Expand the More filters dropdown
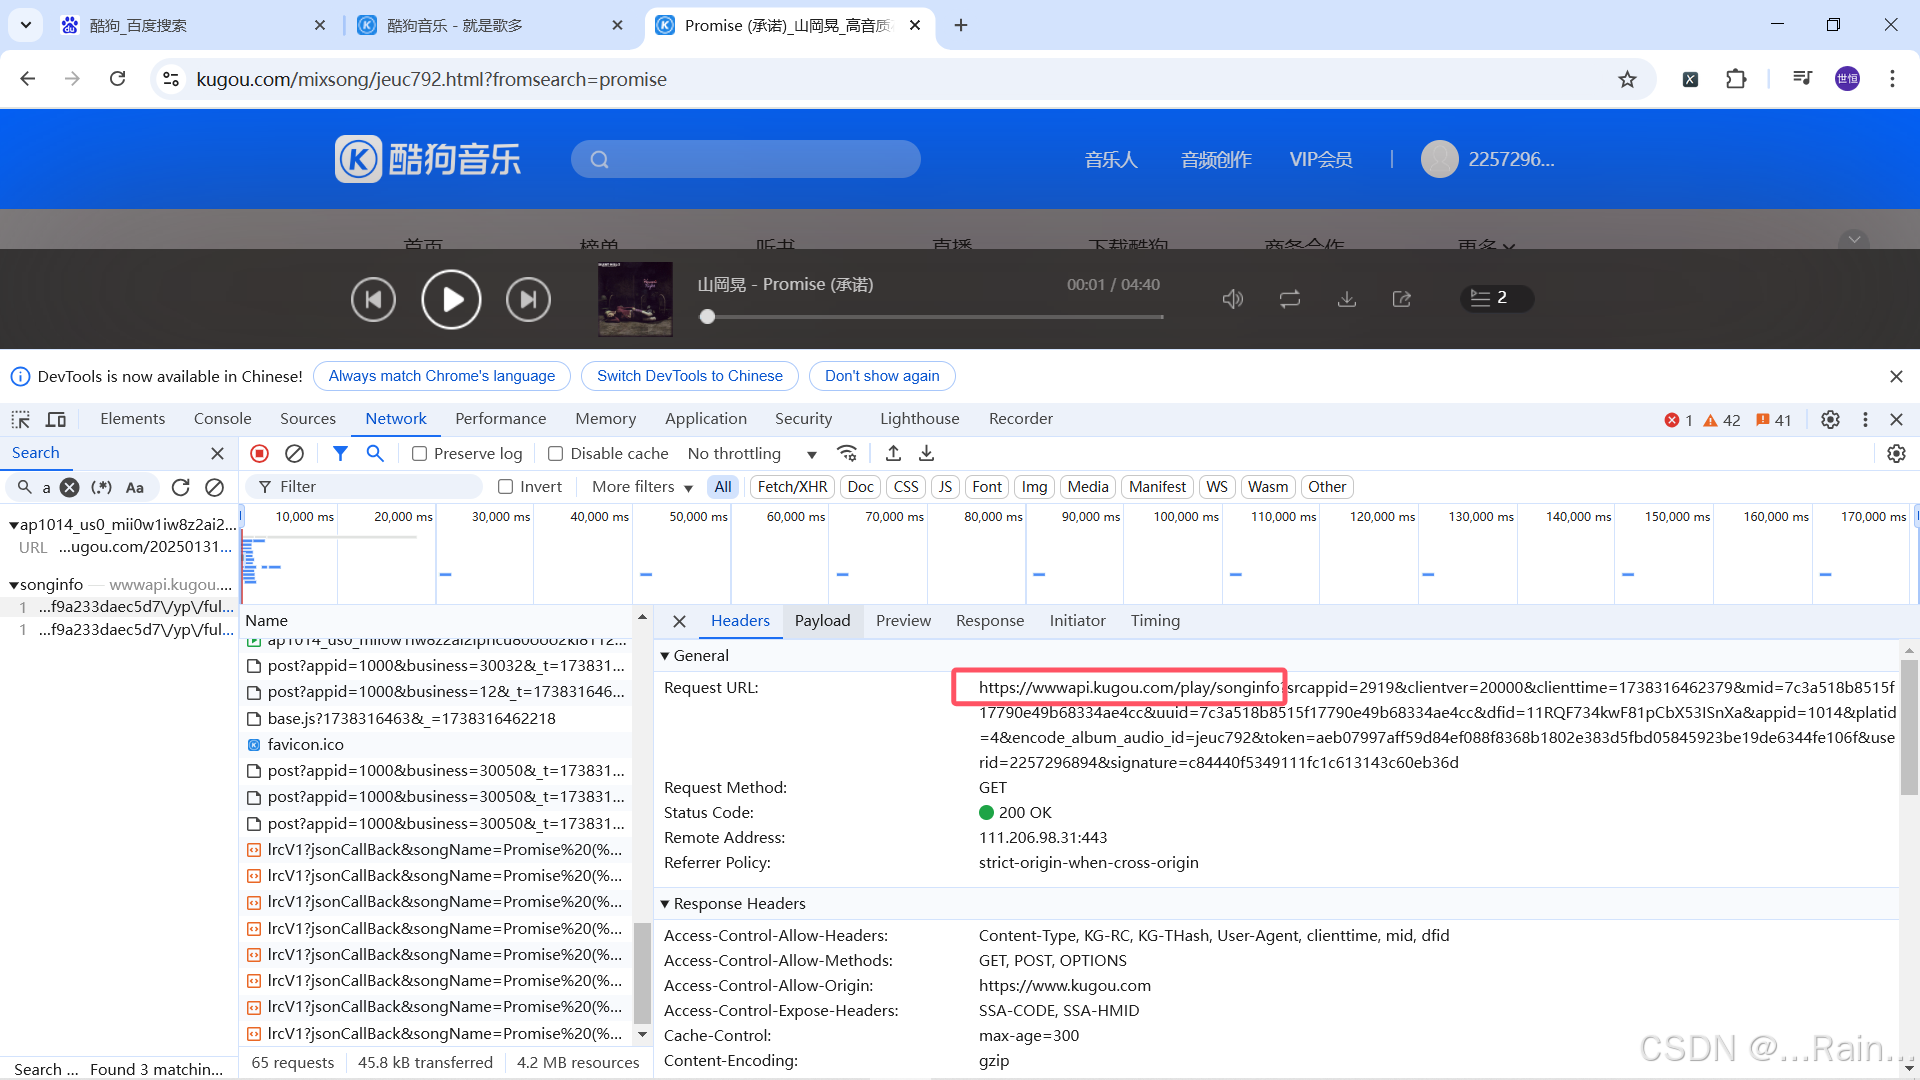The width and height of the screenshot is (1920, 1080). (x=642, y=487)
